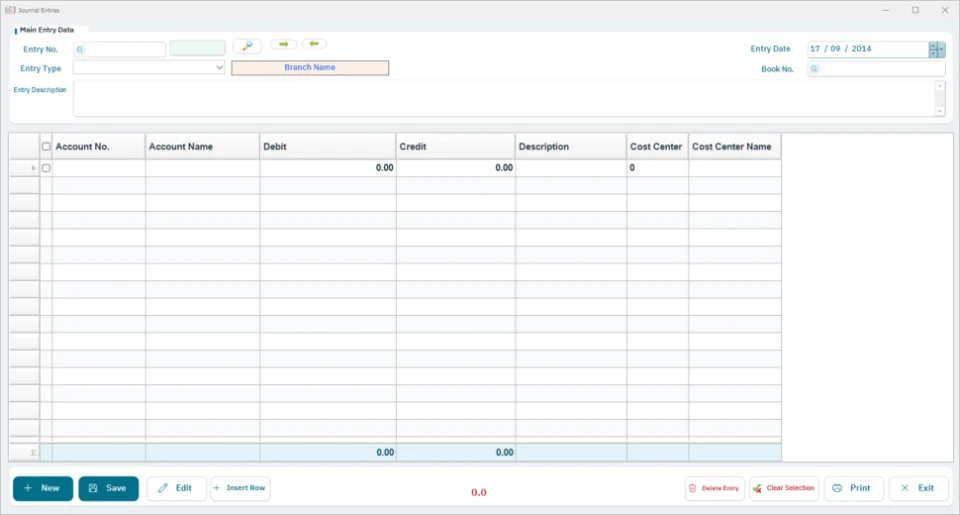960x515 pixels.
Task: Click the New button
Action: tap(43, 488)
